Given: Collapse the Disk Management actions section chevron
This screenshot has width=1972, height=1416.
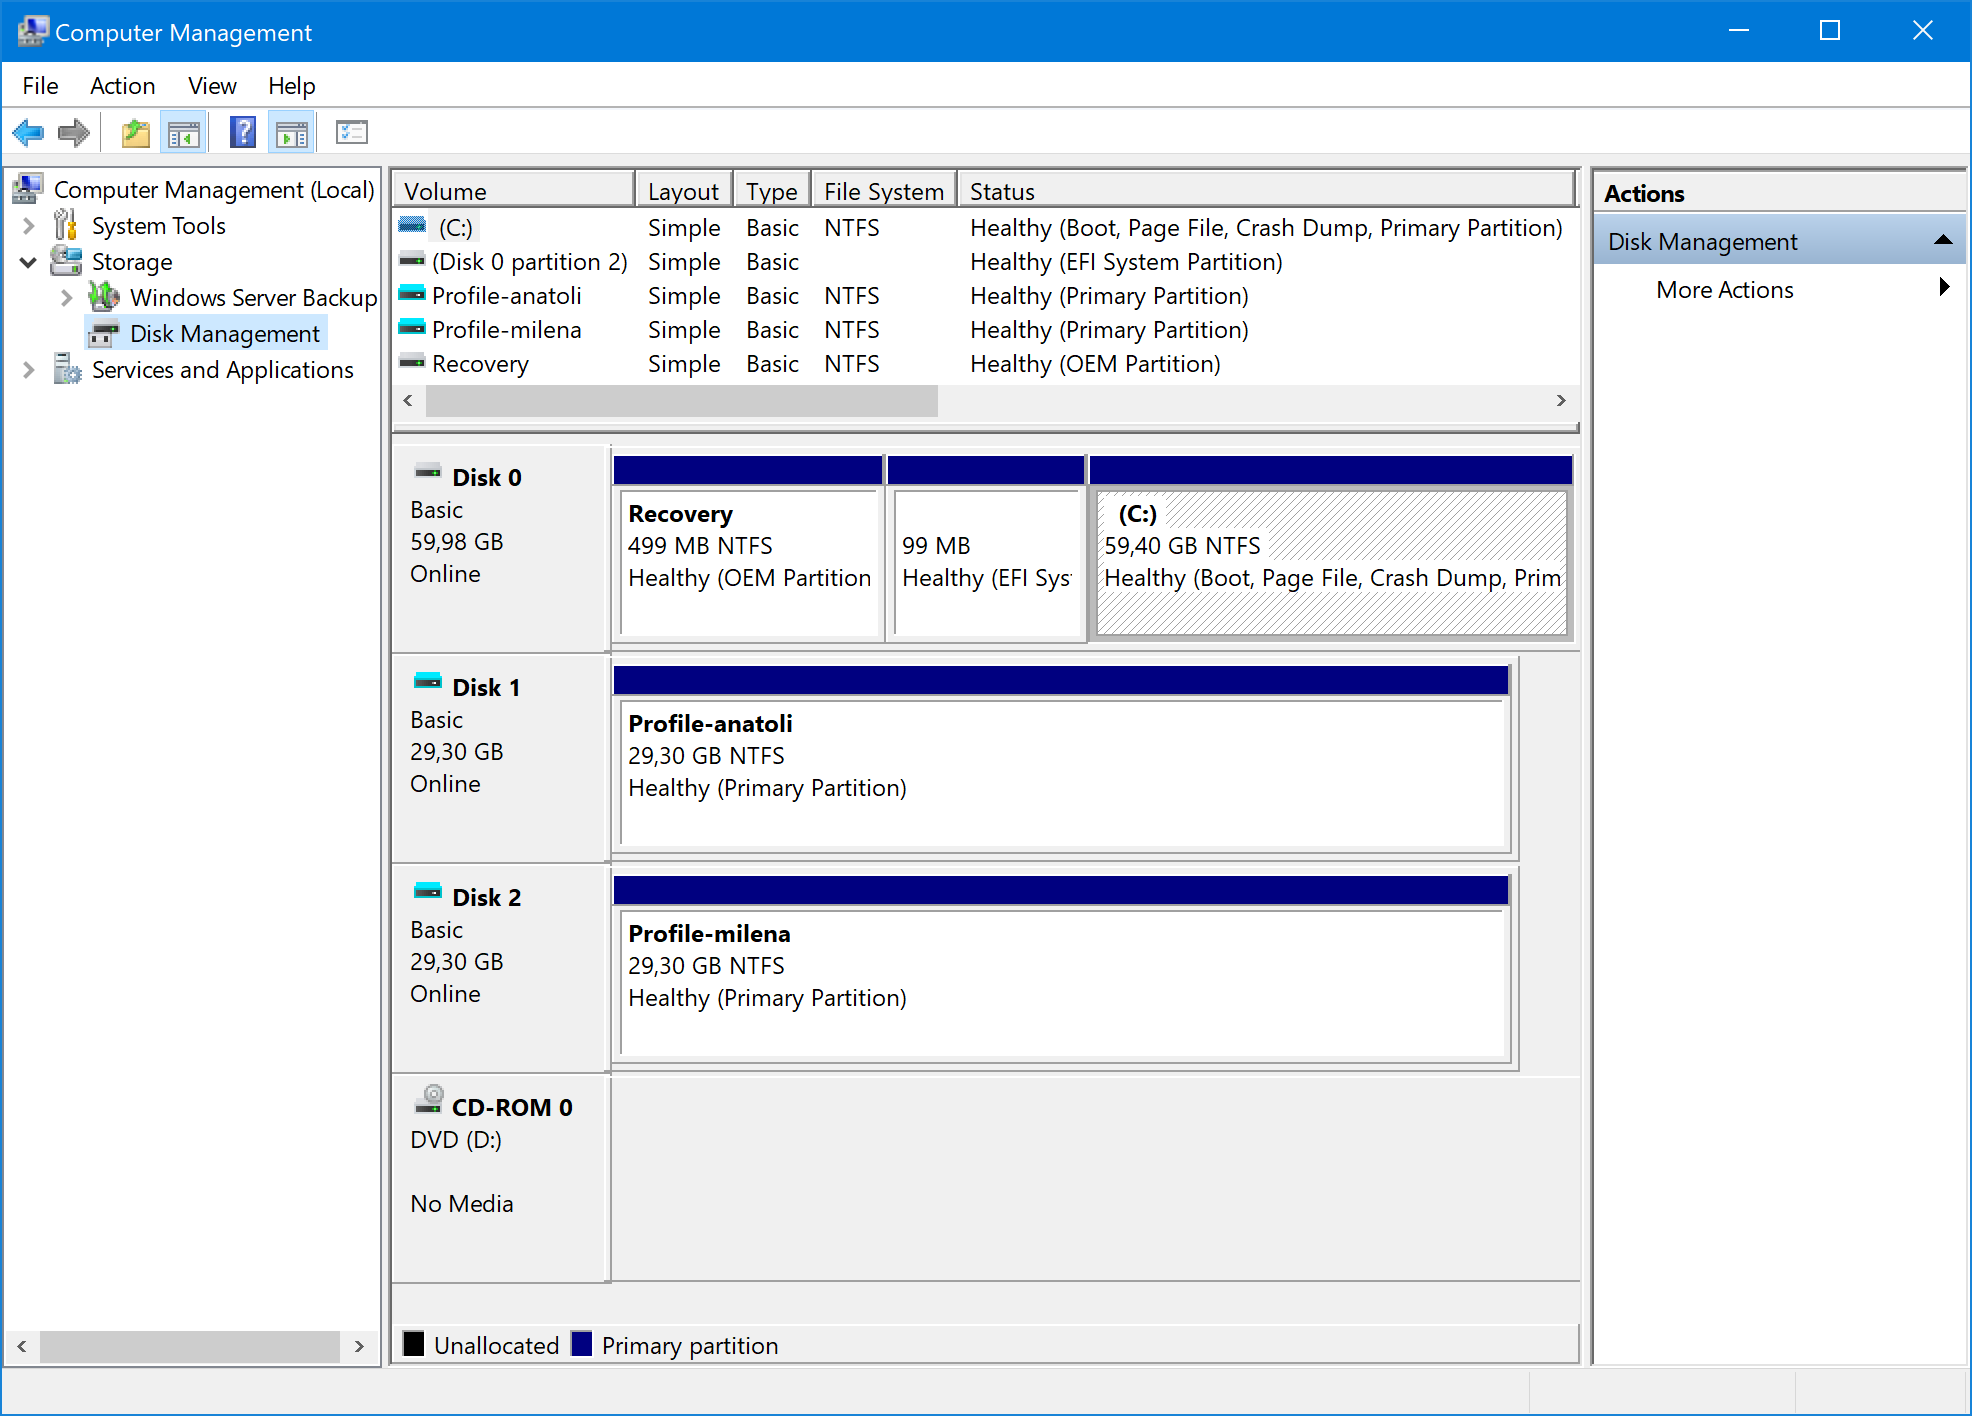Looking at the screenshot, I should click(1944, 240).
